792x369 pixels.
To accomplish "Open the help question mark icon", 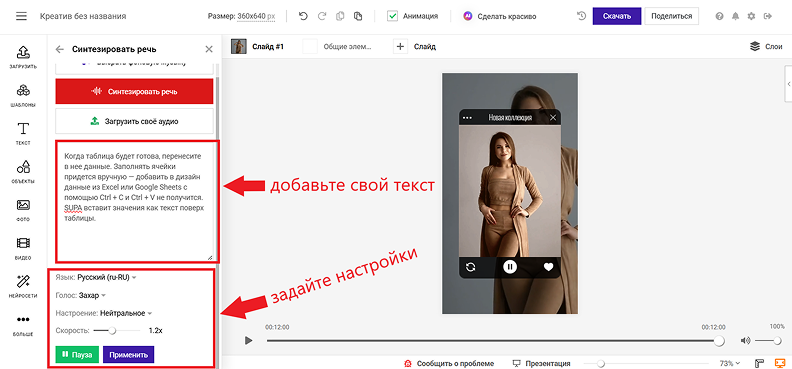I will pyautogui.click(x=719, y=16).
